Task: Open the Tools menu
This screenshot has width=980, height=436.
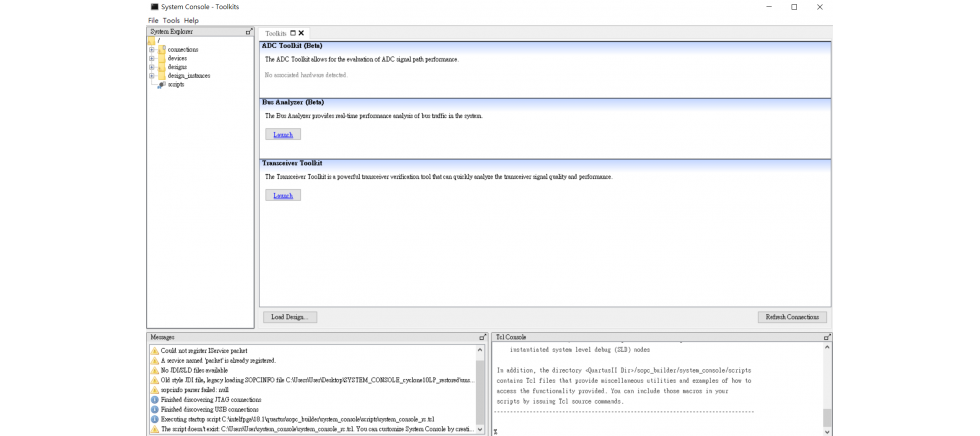Action: click(171, 20)
